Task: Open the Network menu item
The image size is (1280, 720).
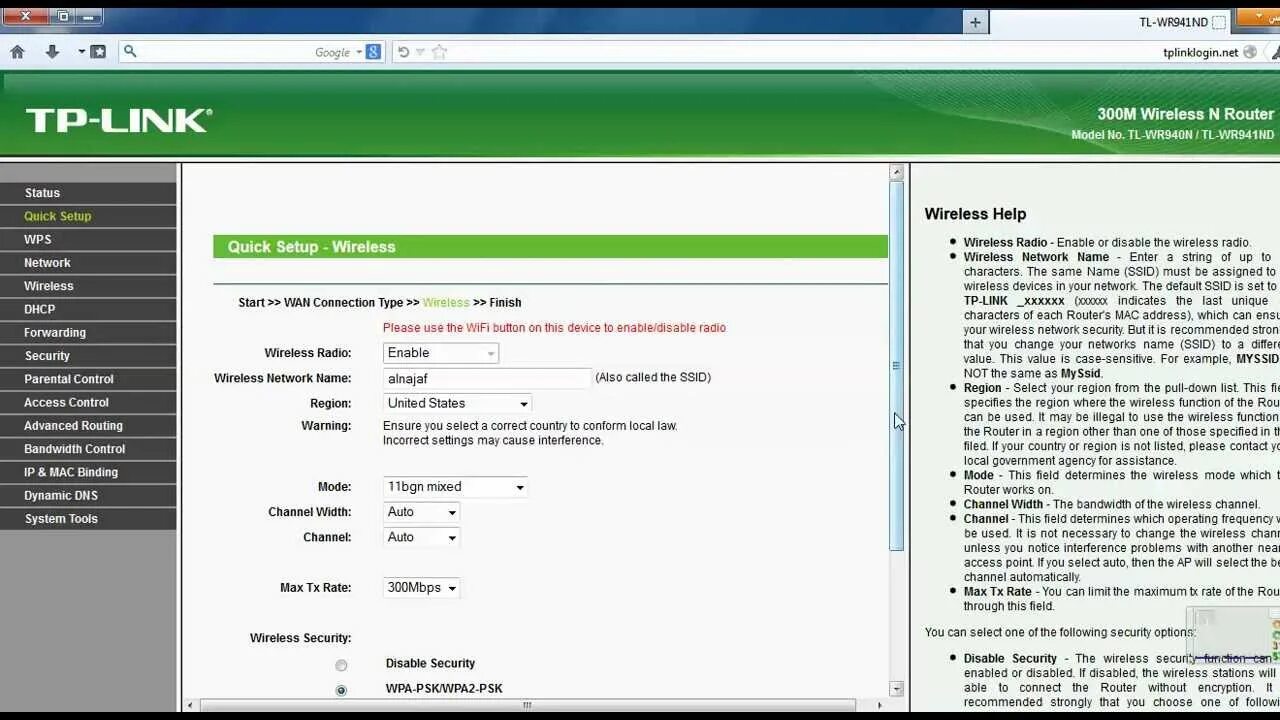Action: 88,263
